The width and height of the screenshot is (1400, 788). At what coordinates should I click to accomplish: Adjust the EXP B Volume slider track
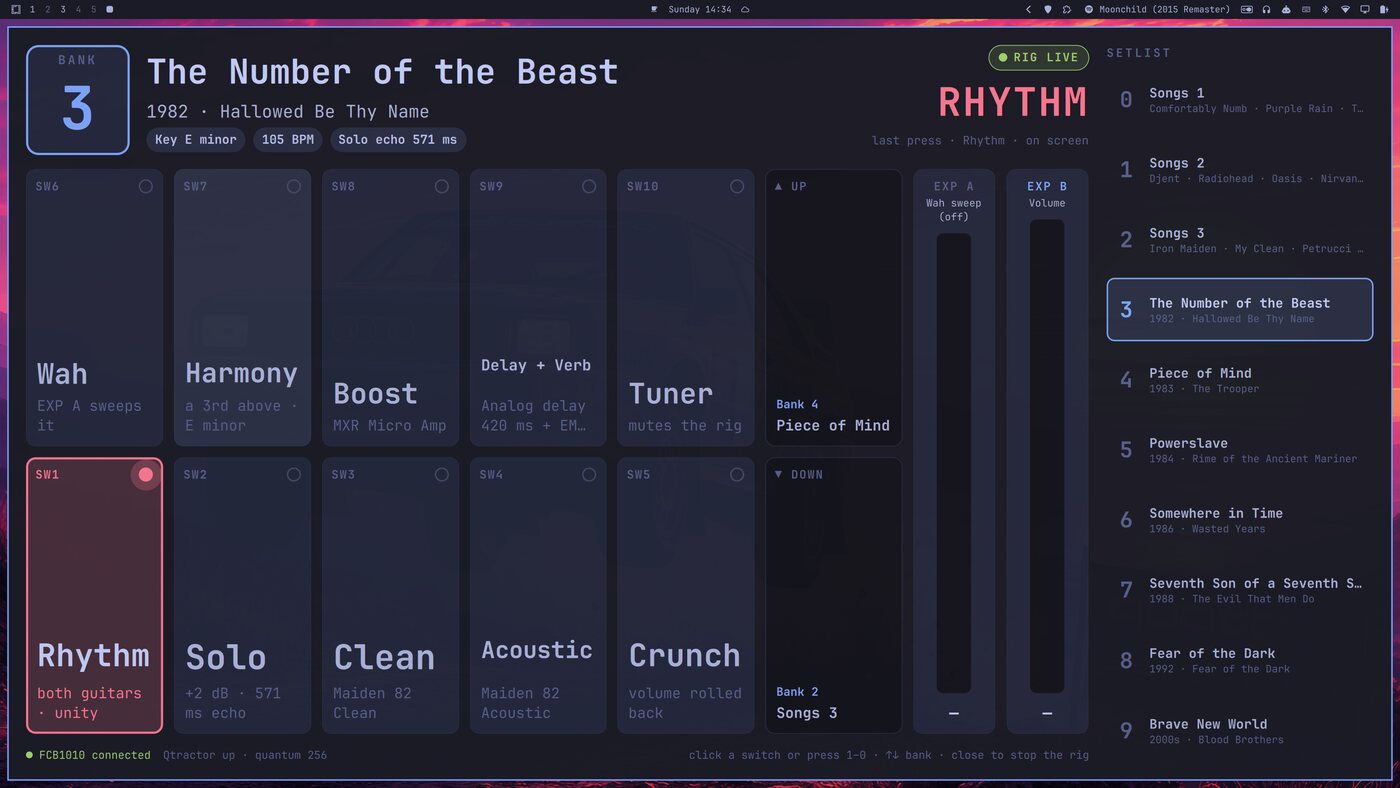click(x=1047, y=456)
